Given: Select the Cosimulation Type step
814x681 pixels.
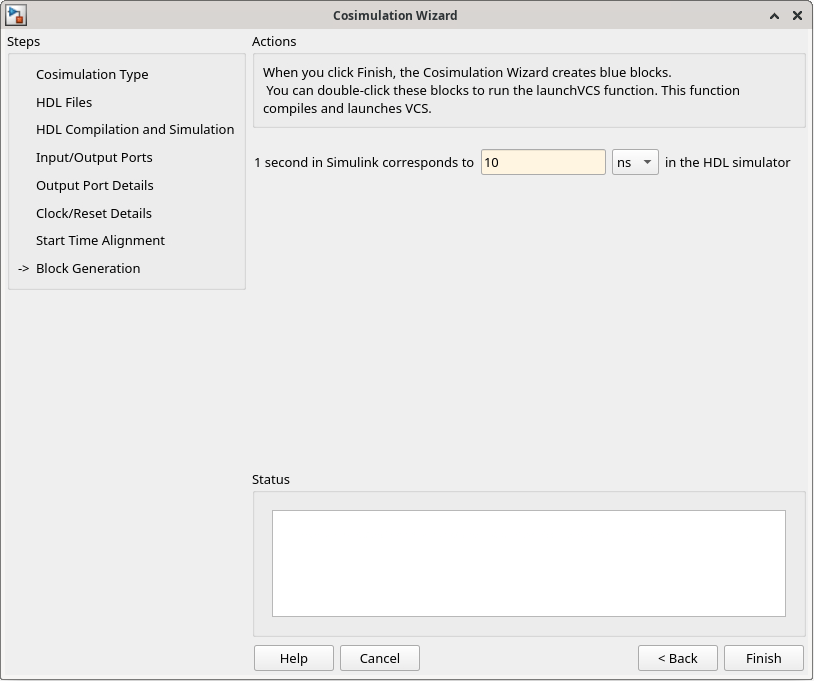Looking at the screenshot, I should [92, 74].
